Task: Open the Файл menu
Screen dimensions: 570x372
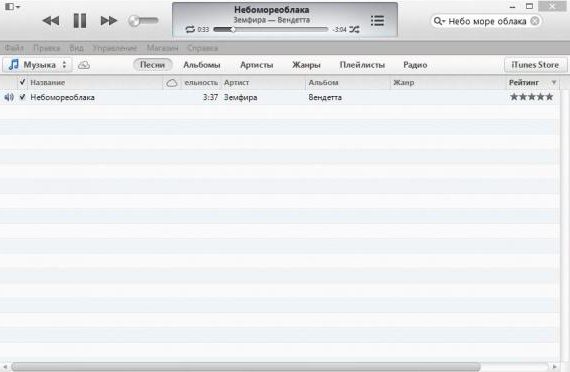Action: pos(15,48)
